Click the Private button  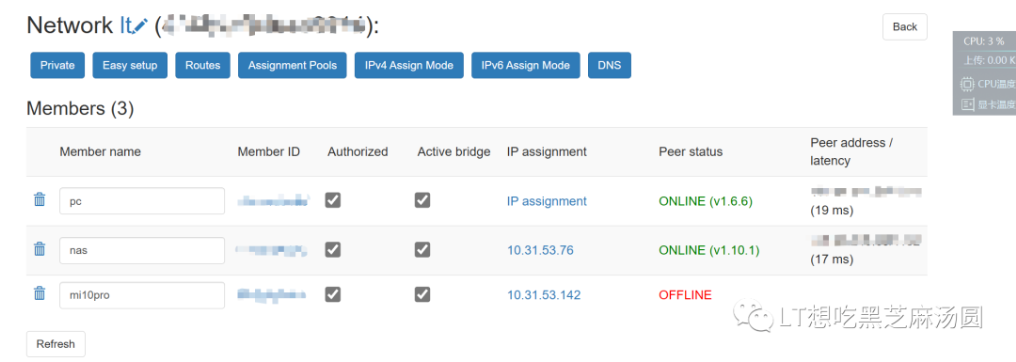point(58,65)
